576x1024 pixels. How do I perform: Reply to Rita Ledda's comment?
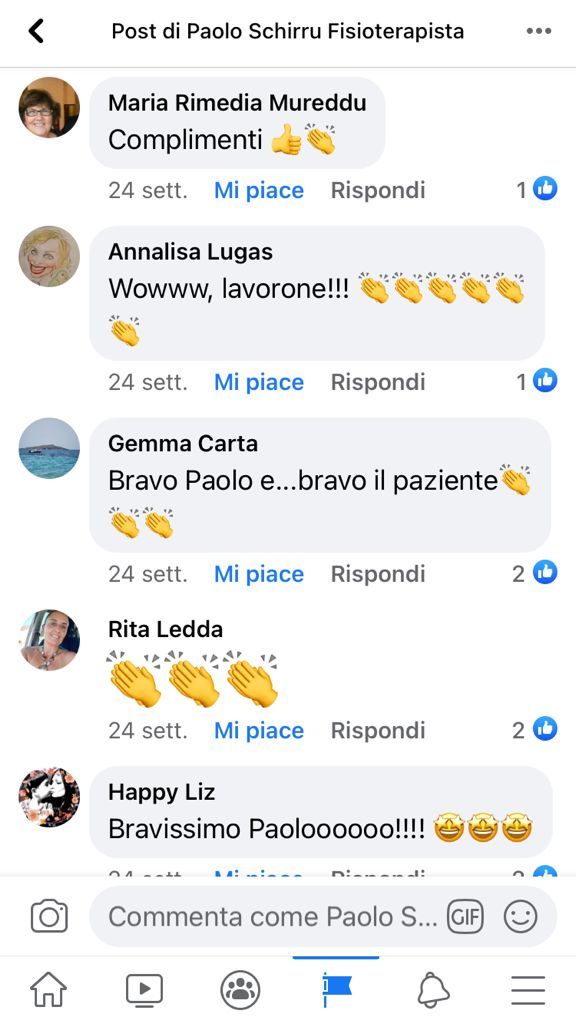click(378, 730)
